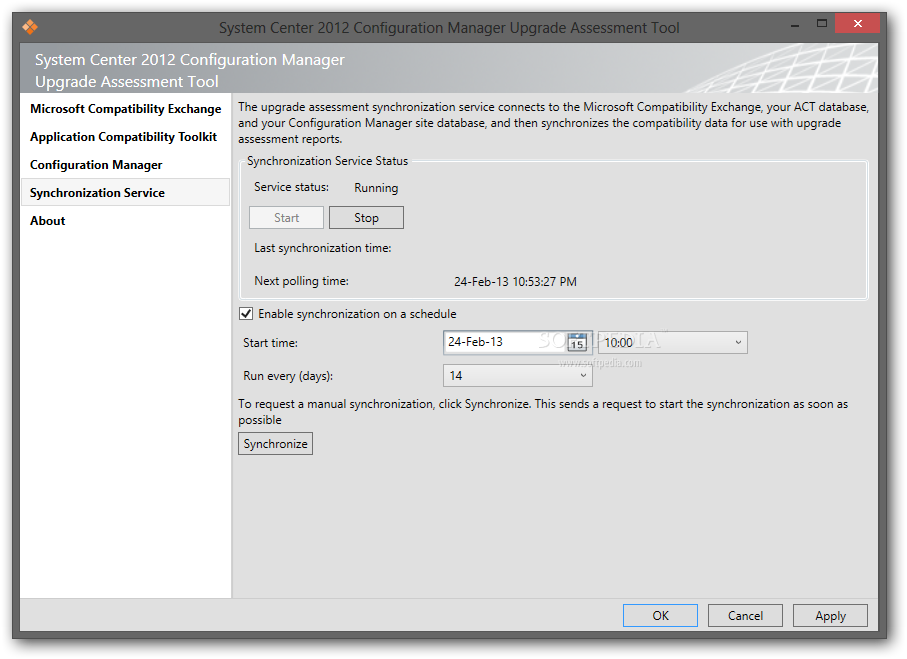Toggle Enable synchronization on a schedule checkbox
Screen dimensions: 907x659
[x=246, y=314]
